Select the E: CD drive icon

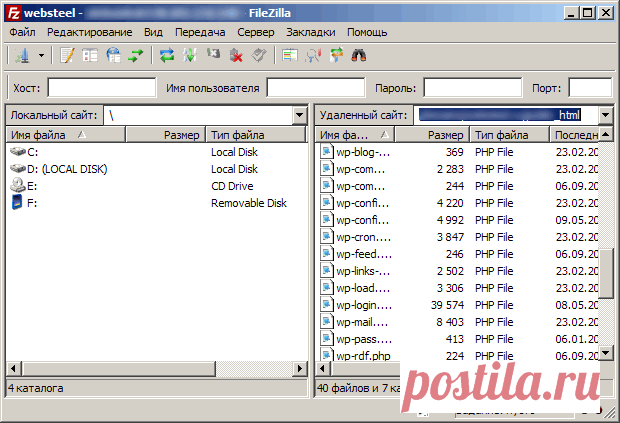pos(18,185)
